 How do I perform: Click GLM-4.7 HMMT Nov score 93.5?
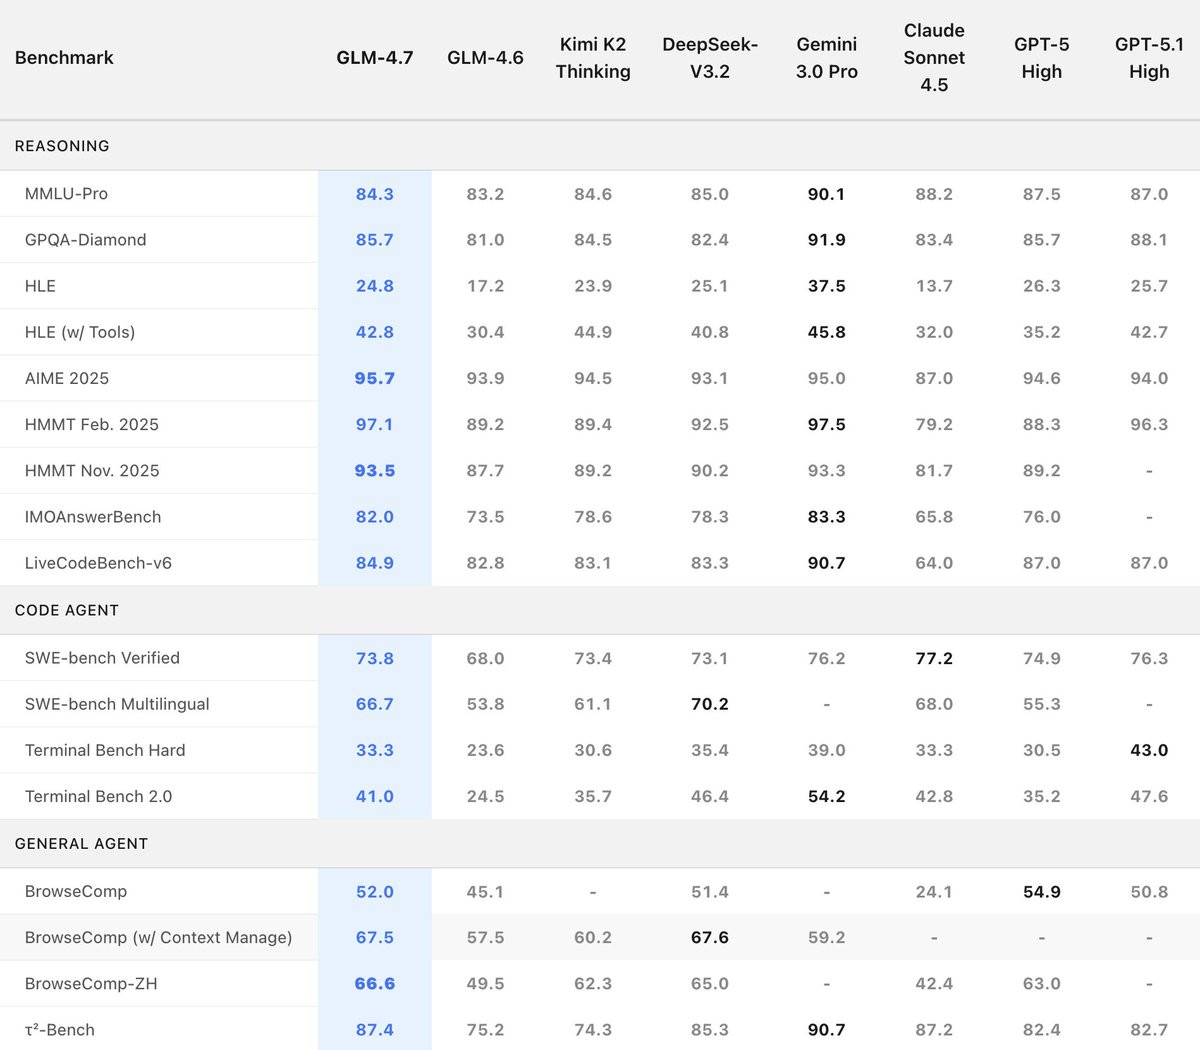tap(375, 470)
